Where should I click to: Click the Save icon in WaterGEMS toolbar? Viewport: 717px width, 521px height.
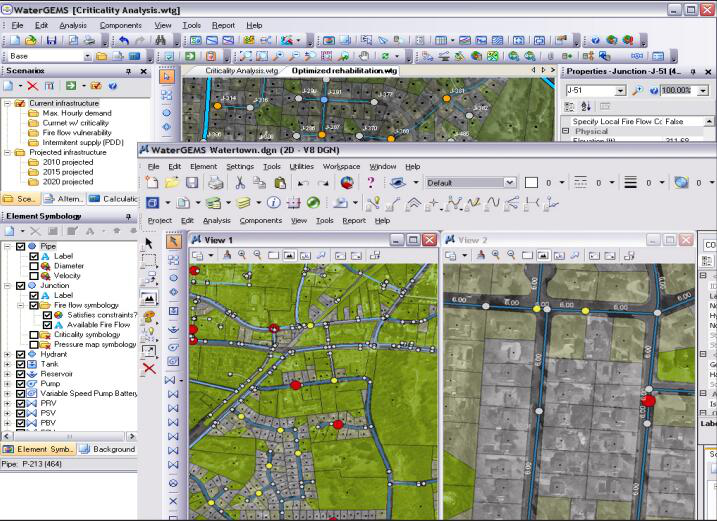(x=51, y=41)
